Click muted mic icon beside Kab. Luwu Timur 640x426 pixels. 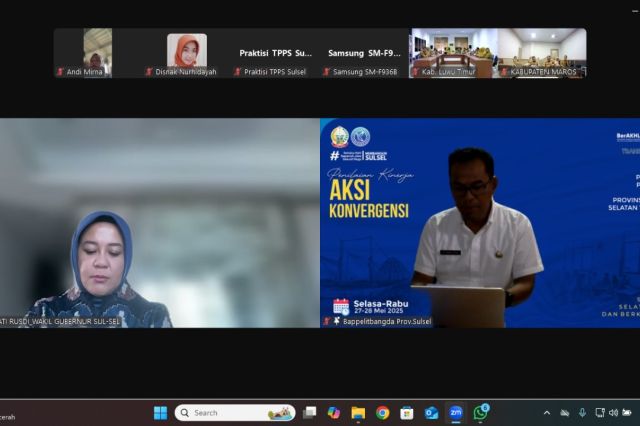(x=416, y=72)
